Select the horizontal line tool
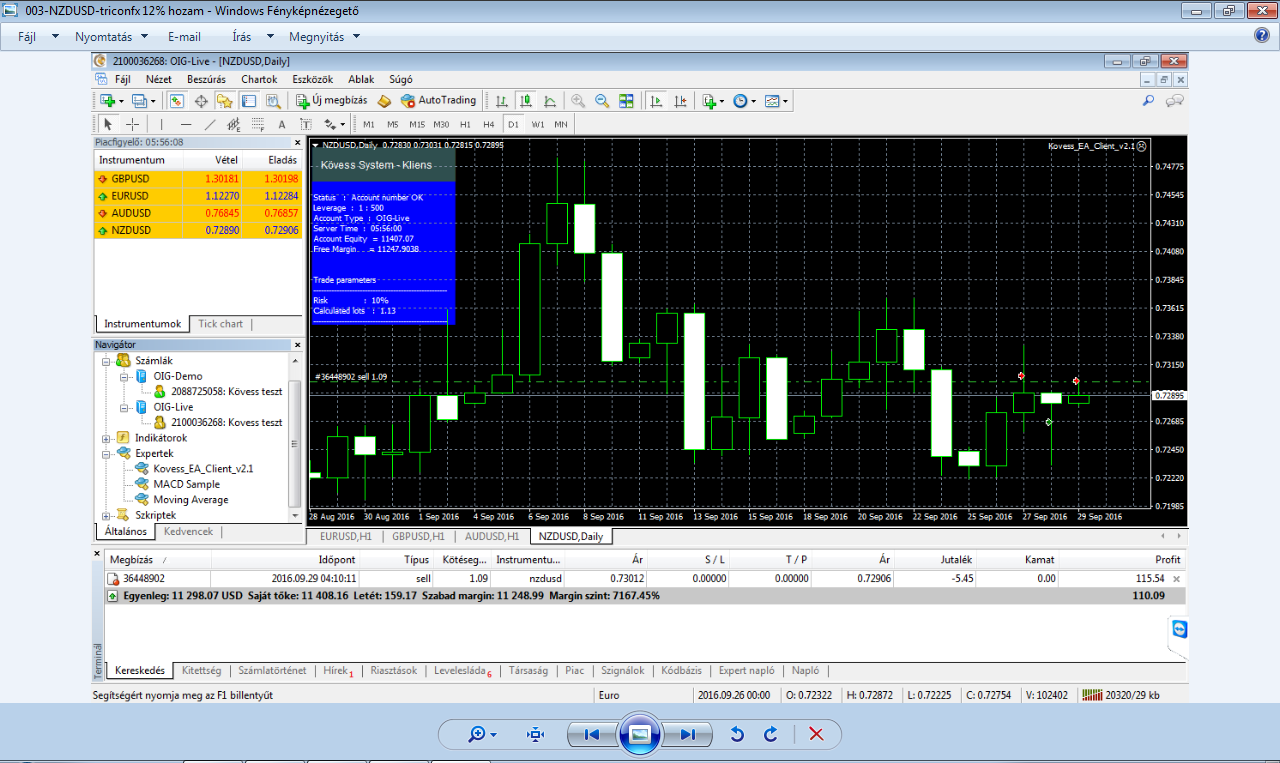The height and width of the screenshot is (763, 1280). point(185,124)
